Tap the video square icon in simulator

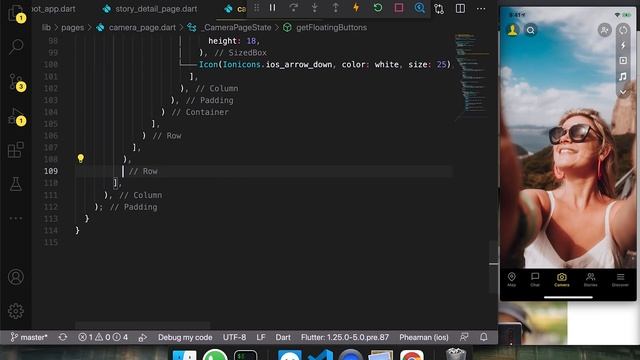(623, 60)
